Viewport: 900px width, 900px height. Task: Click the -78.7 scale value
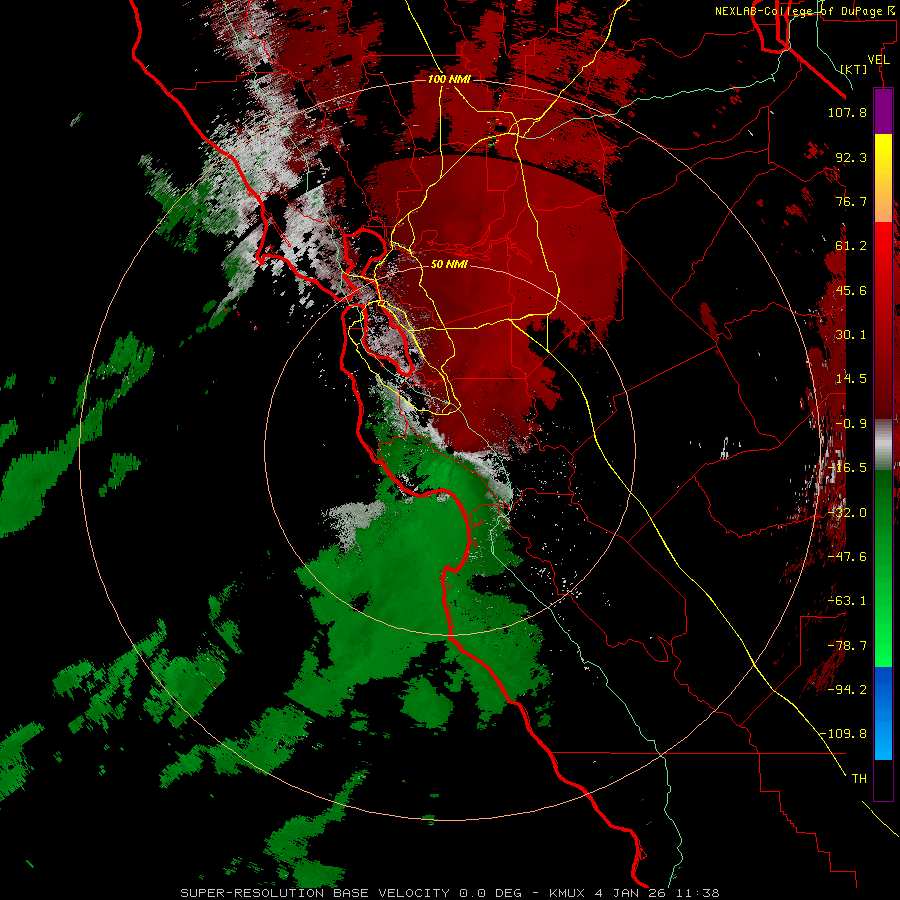pos(847,646)
